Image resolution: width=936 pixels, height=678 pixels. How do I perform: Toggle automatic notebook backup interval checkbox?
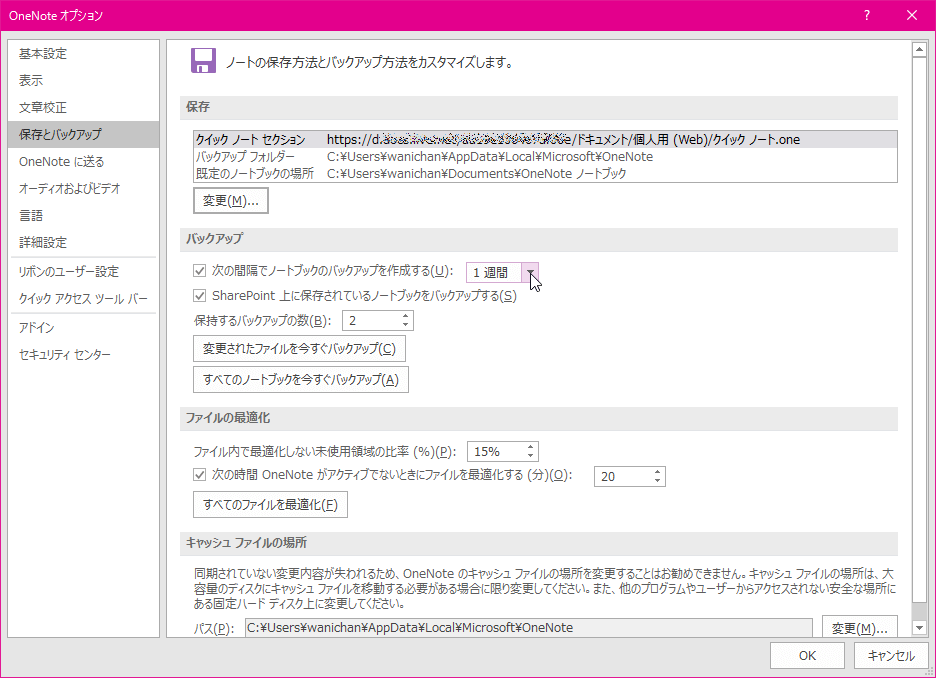point(199,271)
